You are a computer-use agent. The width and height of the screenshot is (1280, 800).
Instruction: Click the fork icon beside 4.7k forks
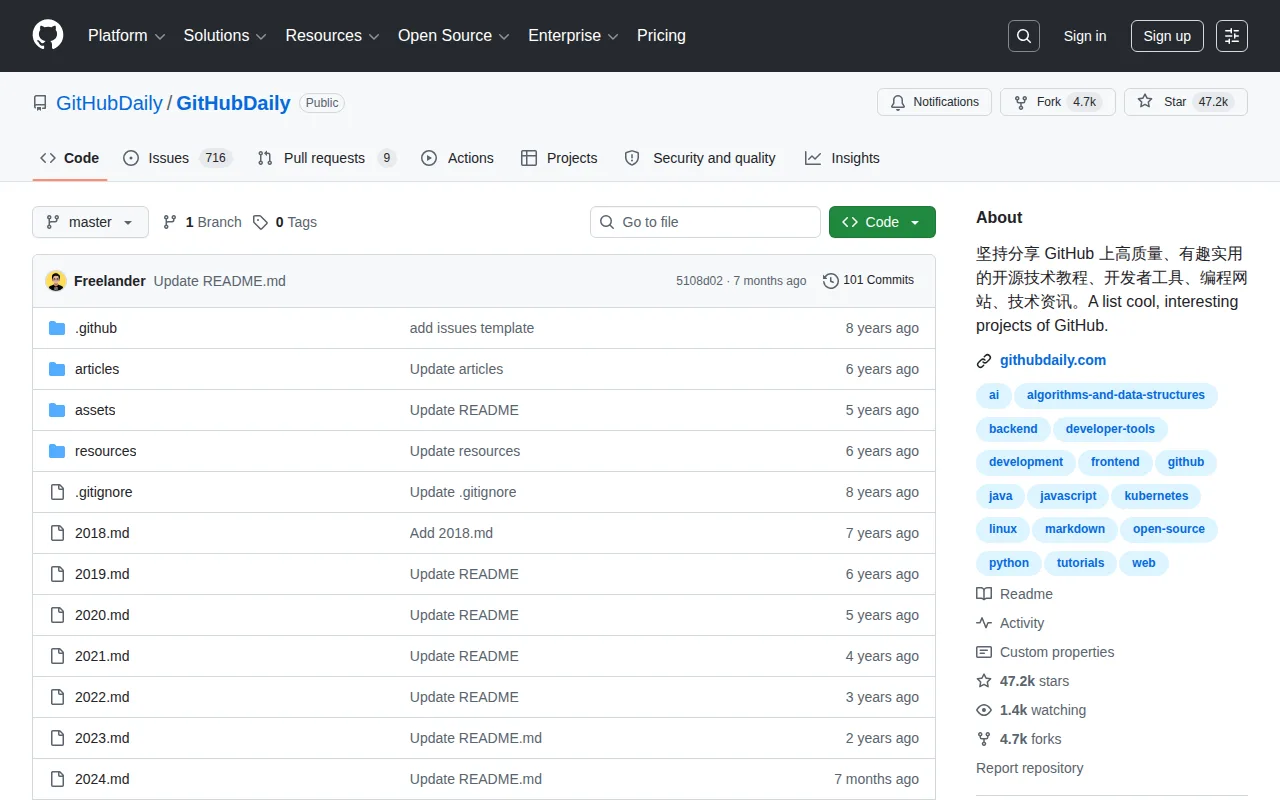[984, 739]
